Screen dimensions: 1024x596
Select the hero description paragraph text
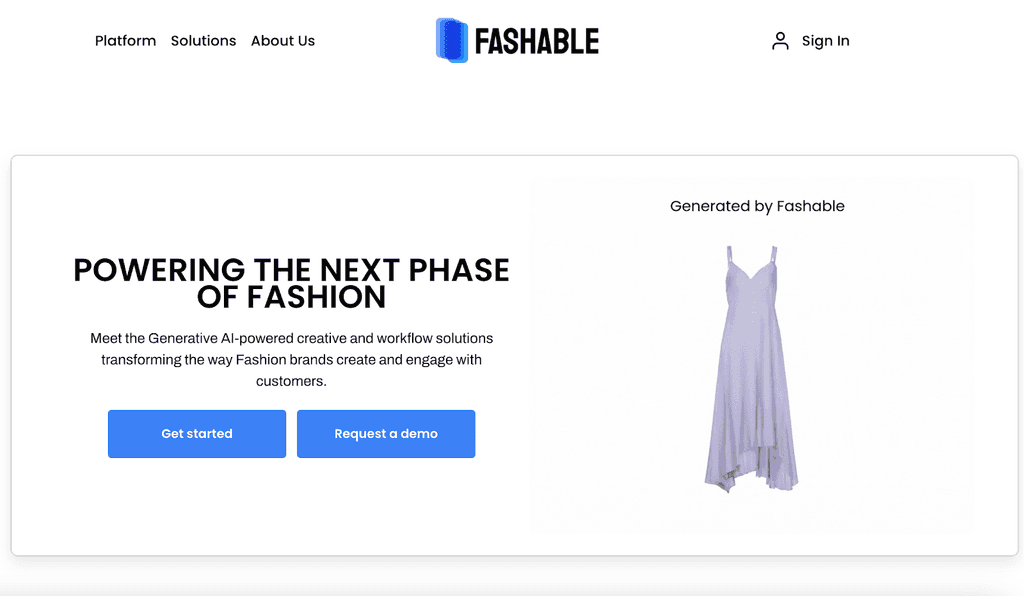(x=292, y=359)
